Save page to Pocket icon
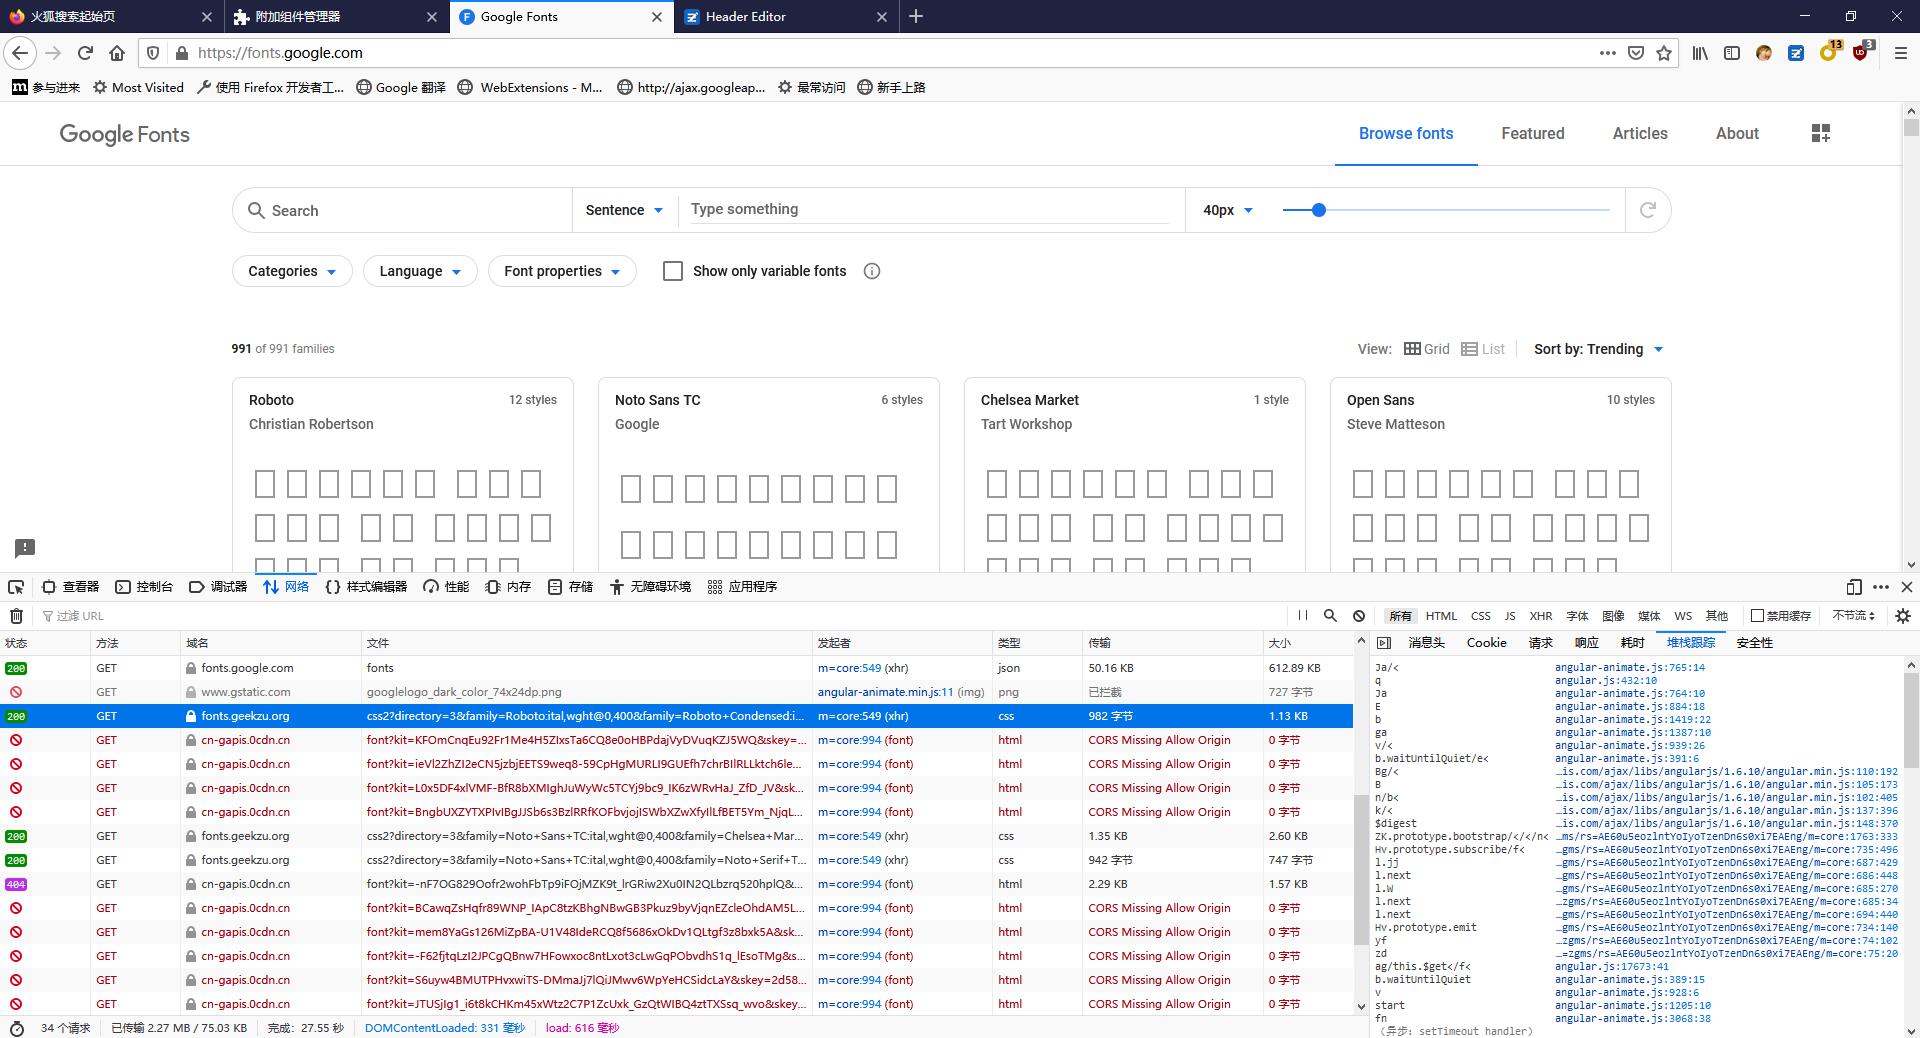The height and width of the screenshot is (1038, 1920). coord(1636,53)
